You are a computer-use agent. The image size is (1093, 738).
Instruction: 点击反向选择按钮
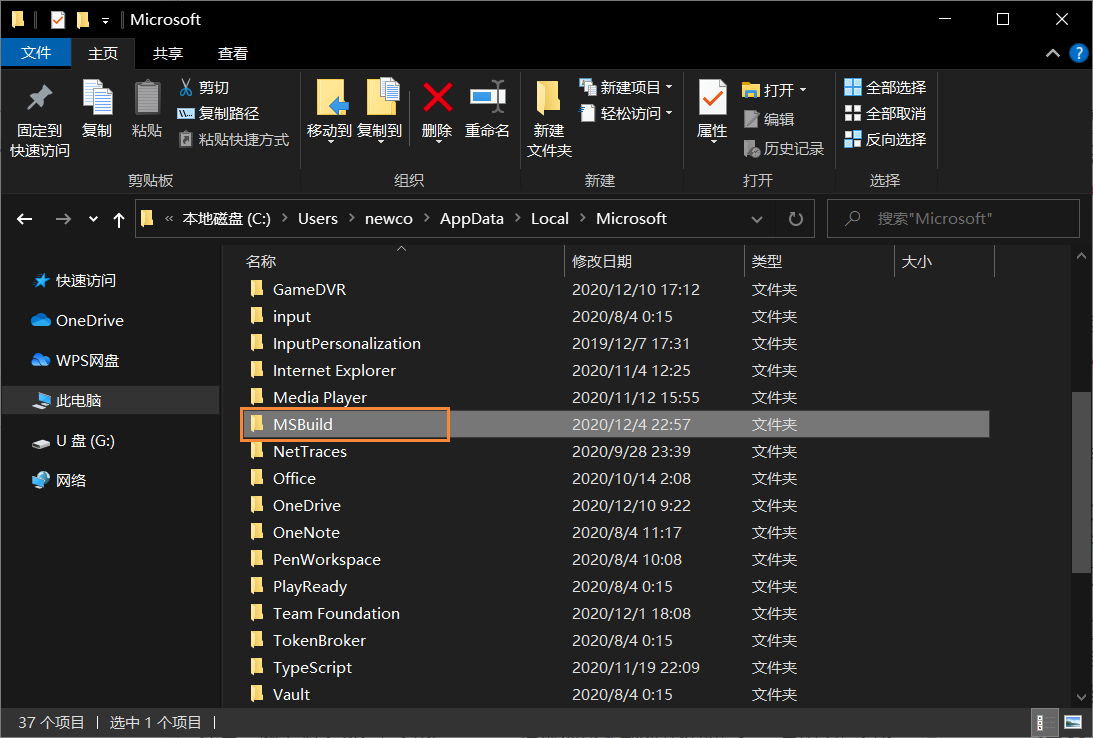click(x=886, y=139)
